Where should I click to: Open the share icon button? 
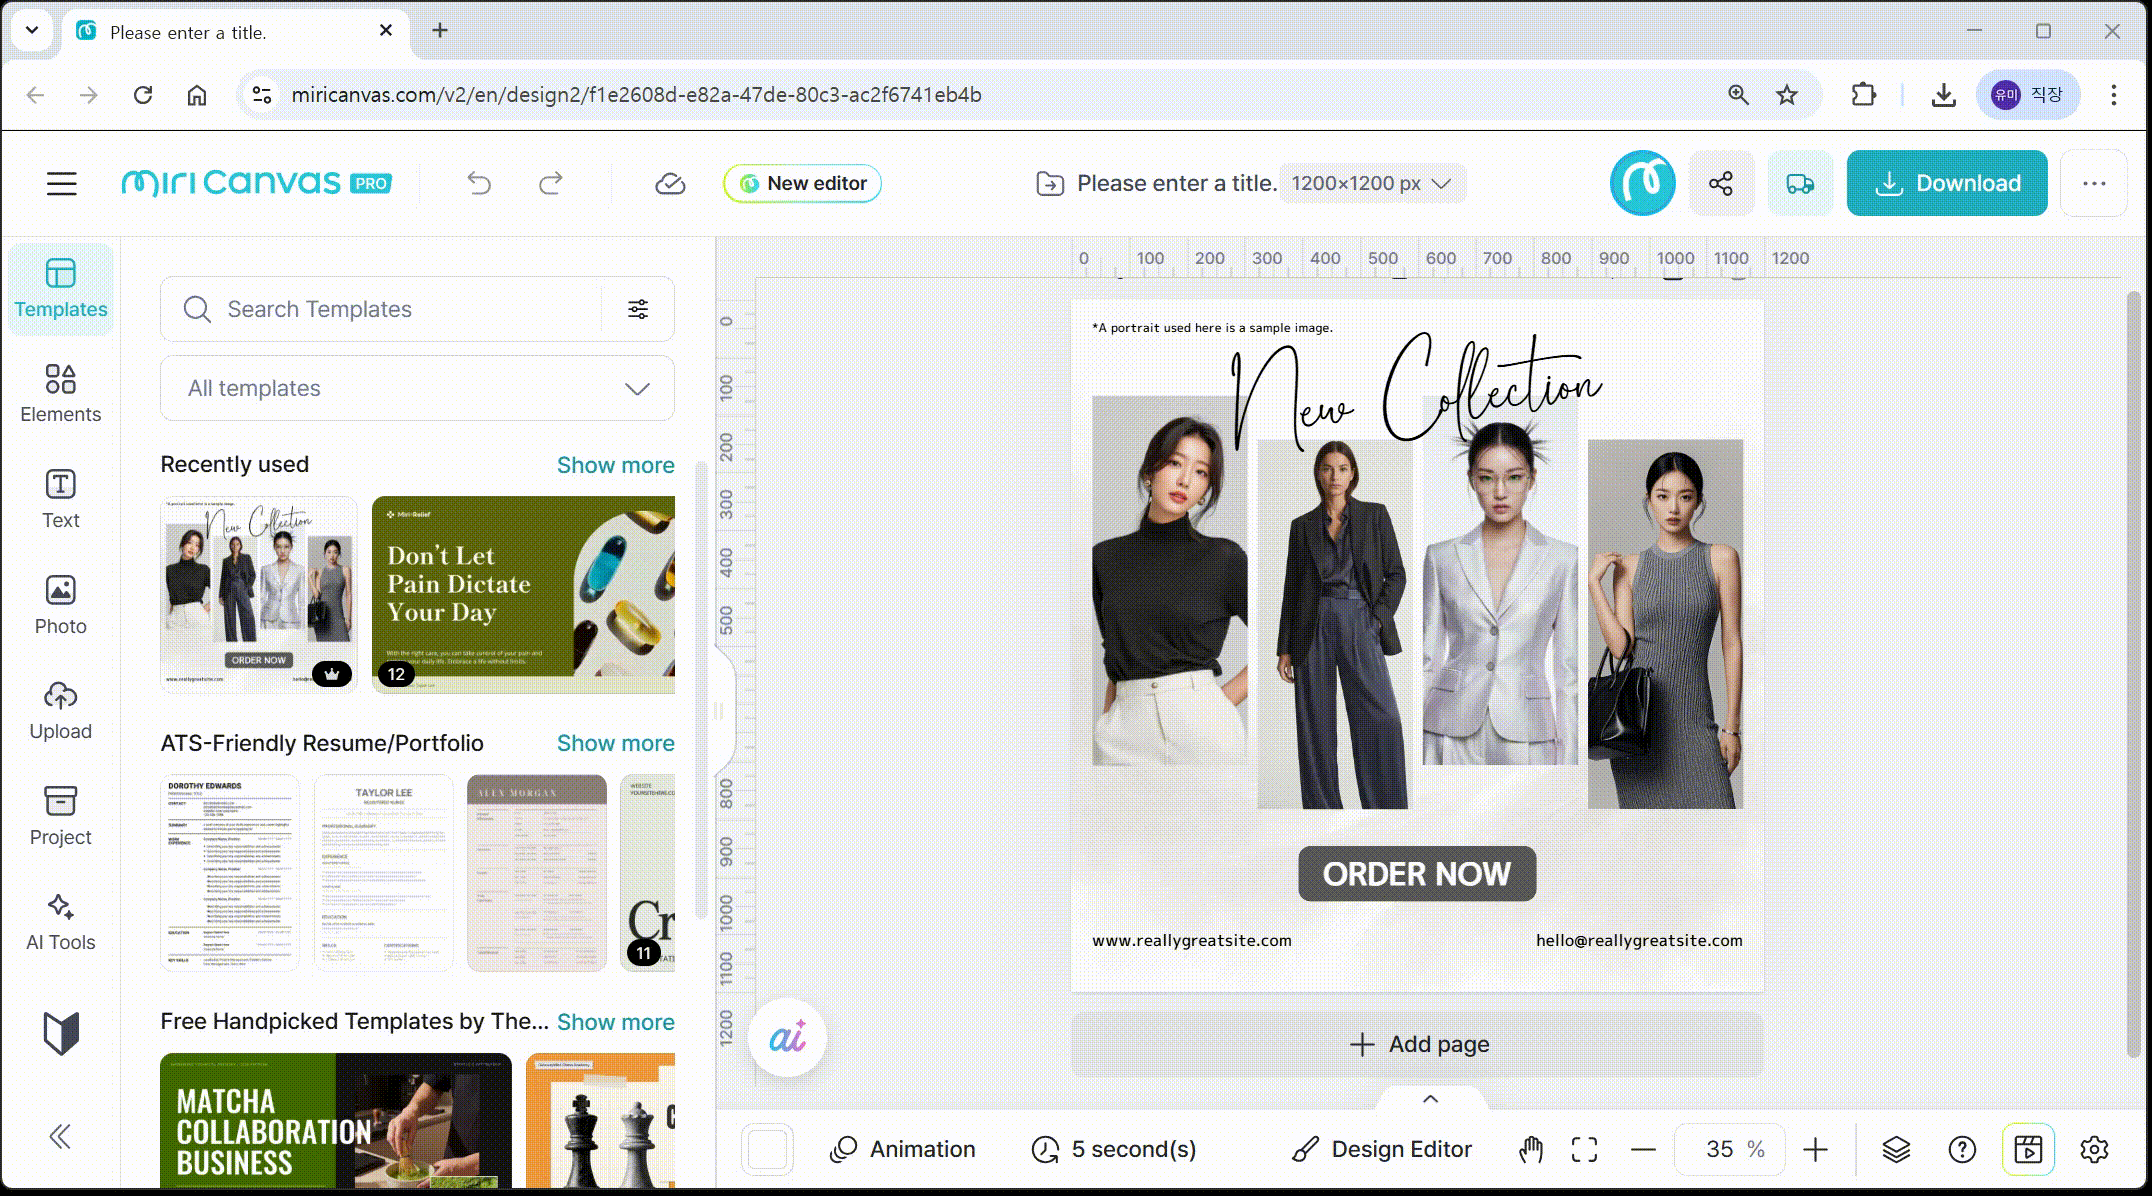[x=1721, y=183]
